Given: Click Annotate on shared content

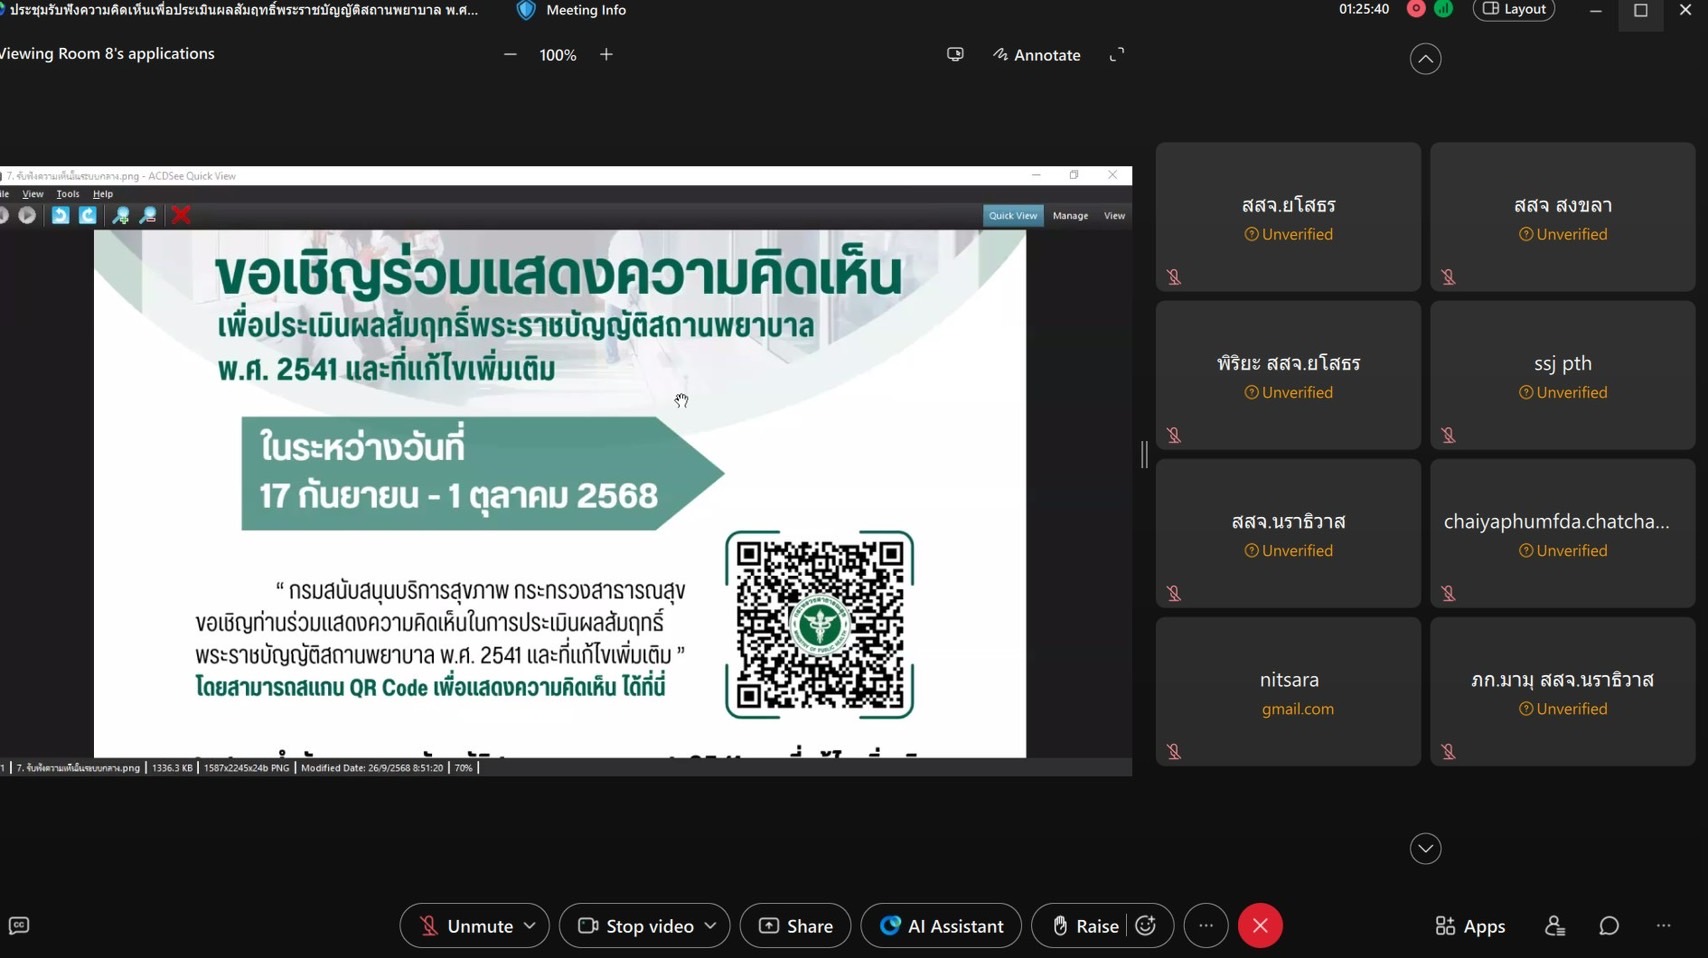Looking at the screenshot, I should point(1036,55).
